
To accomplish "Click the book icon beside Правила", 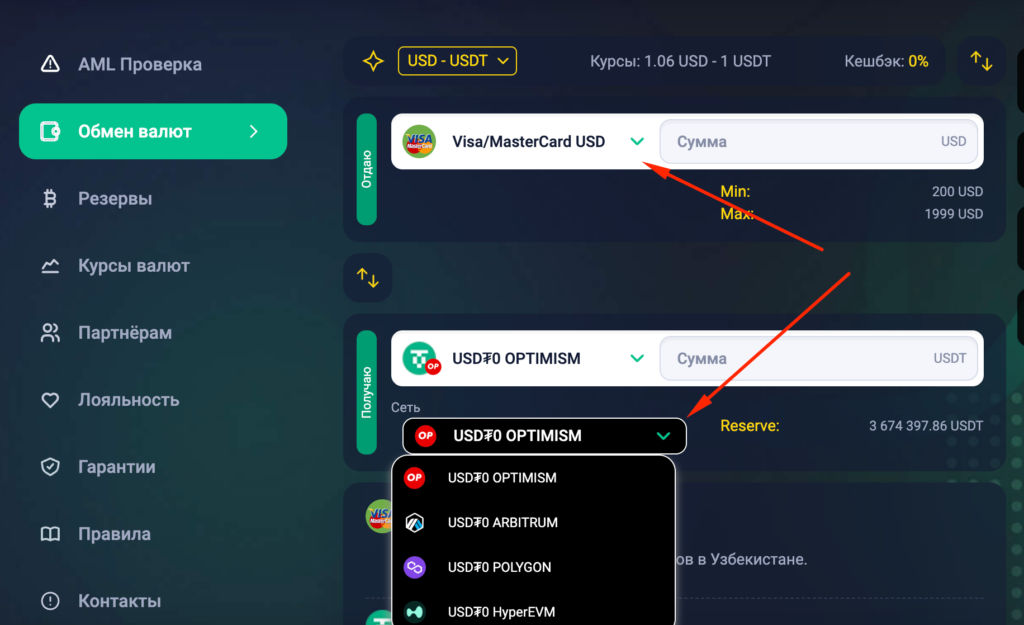I will point(50,534).
